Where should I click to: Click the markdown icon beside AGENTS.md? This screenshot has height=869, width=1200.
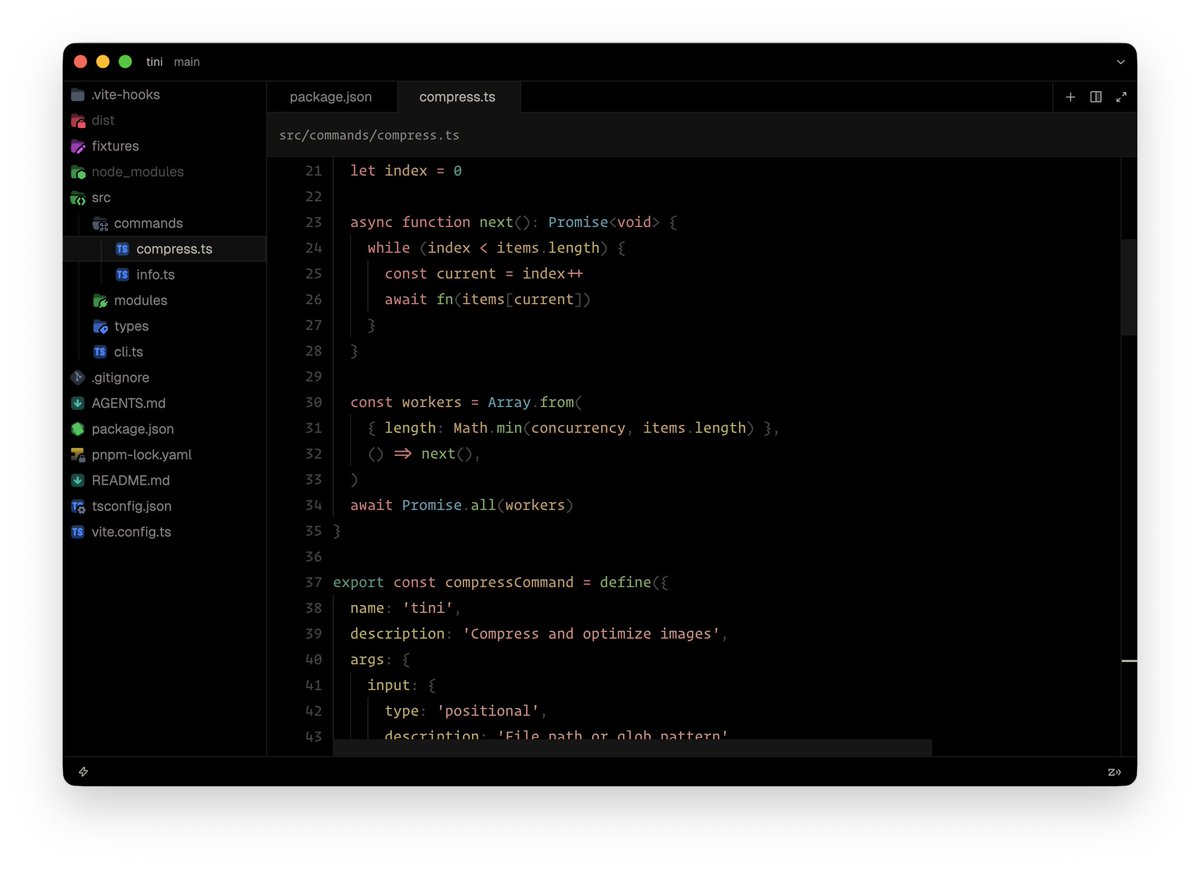pyautogui.click(x=78, y=403)
